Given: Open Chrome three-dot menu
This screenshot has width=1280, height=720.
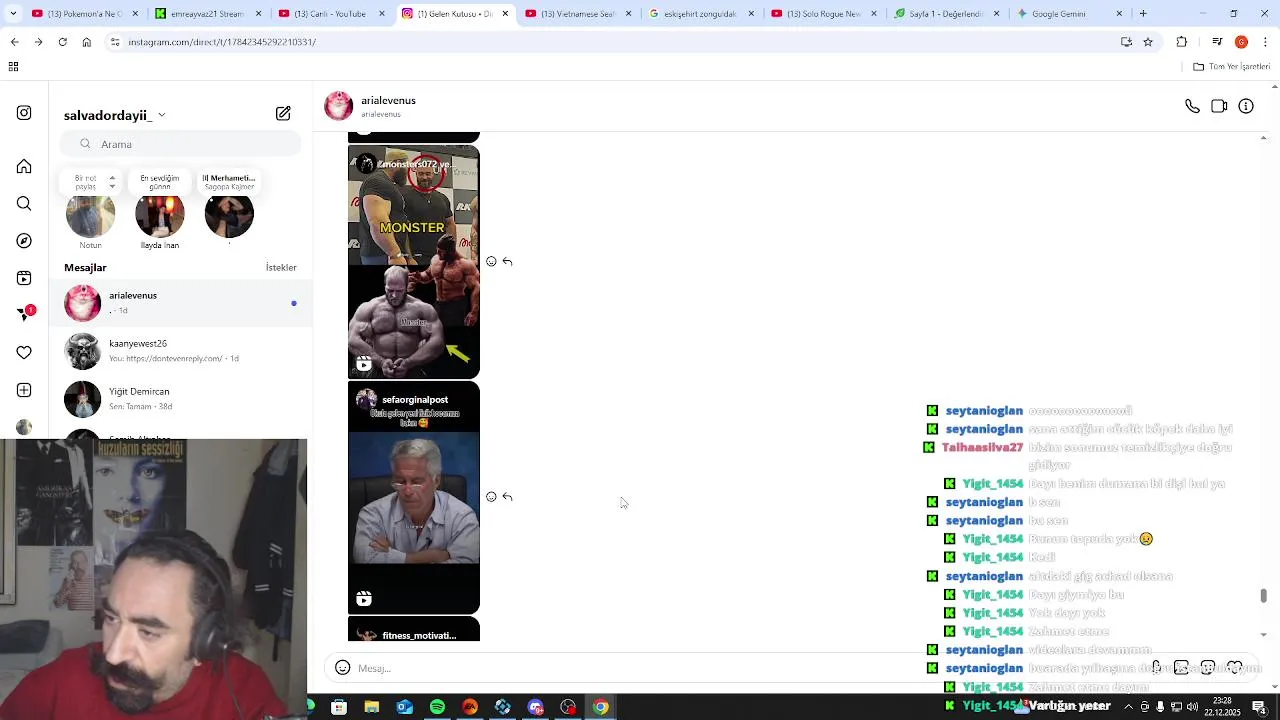Looking at the screenshot, I should point(1266,42).
